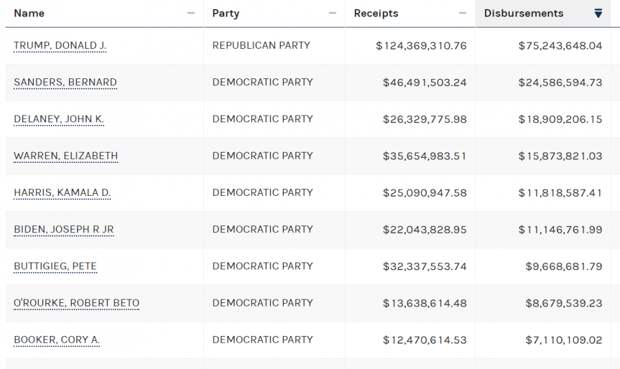
Task: Click the sort dash icon beside Name
Action: click(x=191, y=13)
